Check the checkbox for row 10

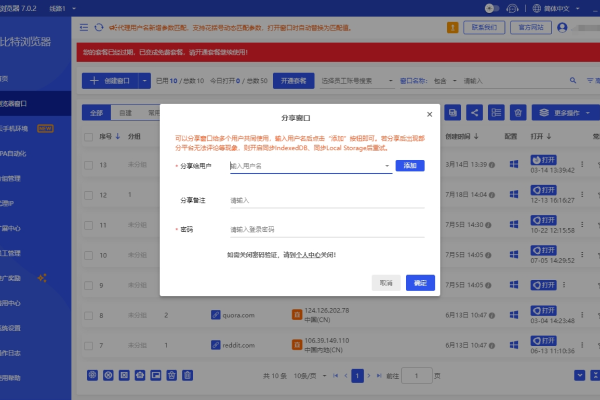click(88, 255)
